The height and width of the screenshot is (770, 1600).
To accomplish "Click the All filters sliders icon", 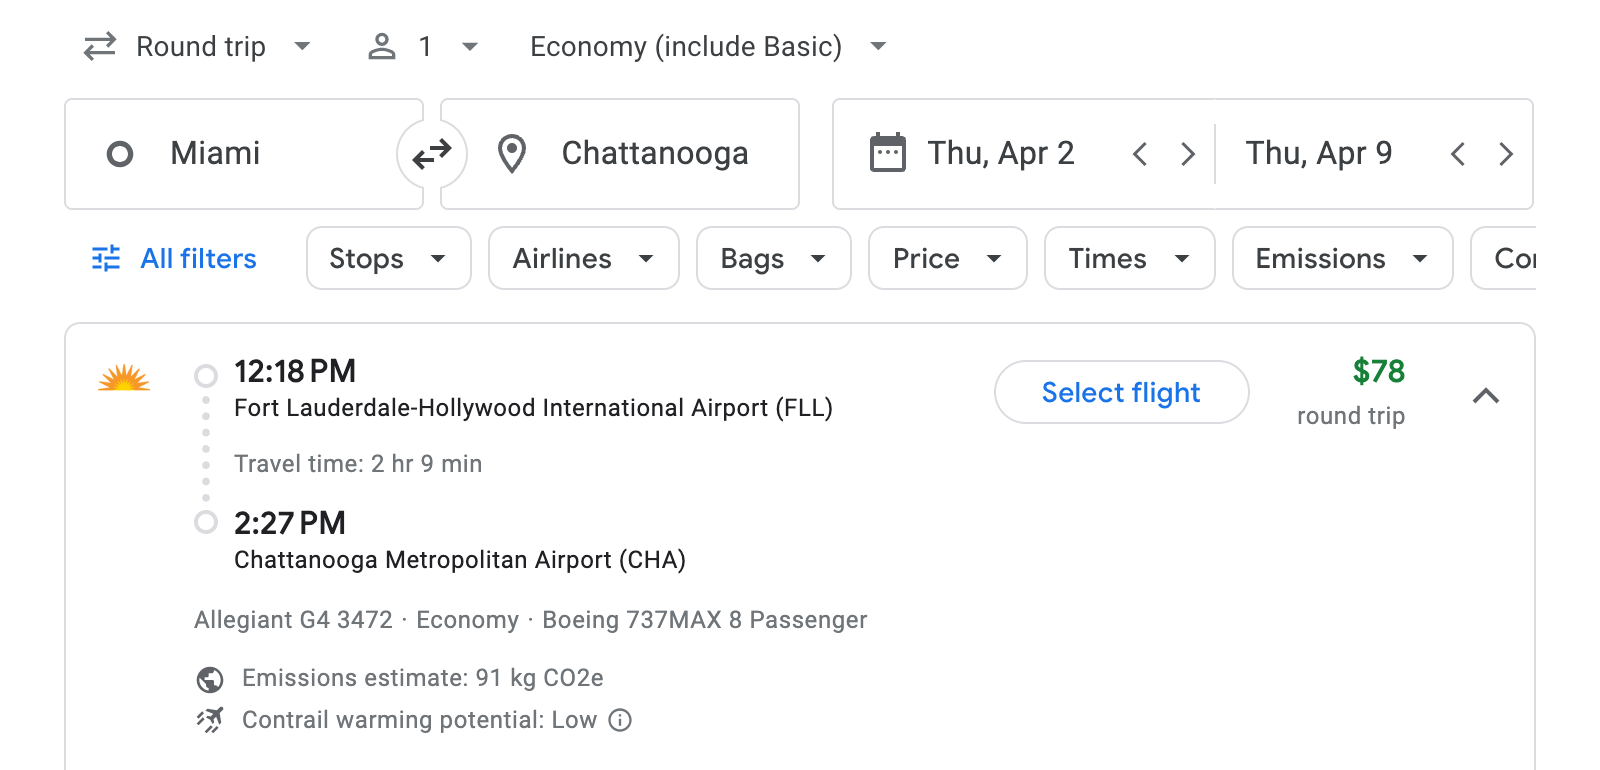I will [105, 258].
